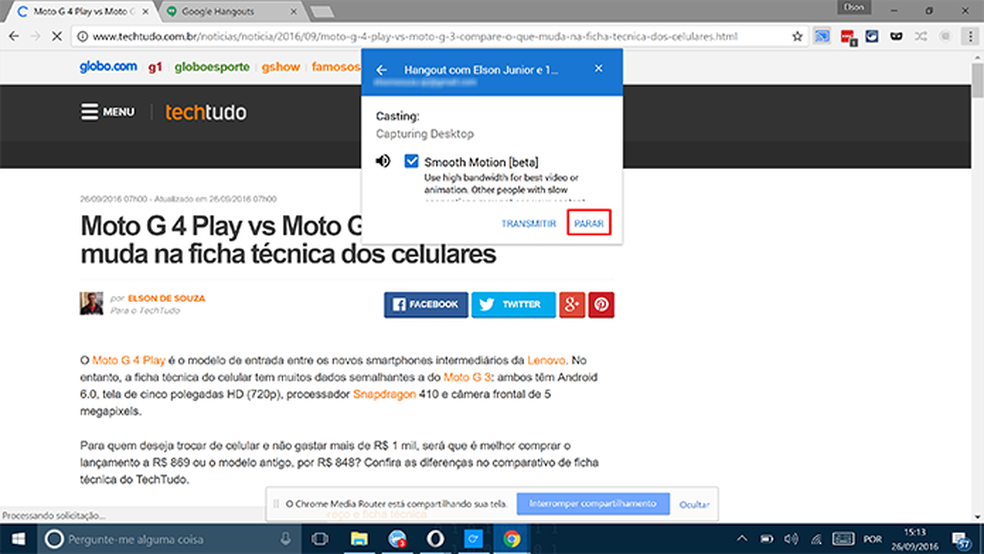Uncheck the Smooth Motion [beta] checkbox
Screen dimensions: 984x554
411,161
